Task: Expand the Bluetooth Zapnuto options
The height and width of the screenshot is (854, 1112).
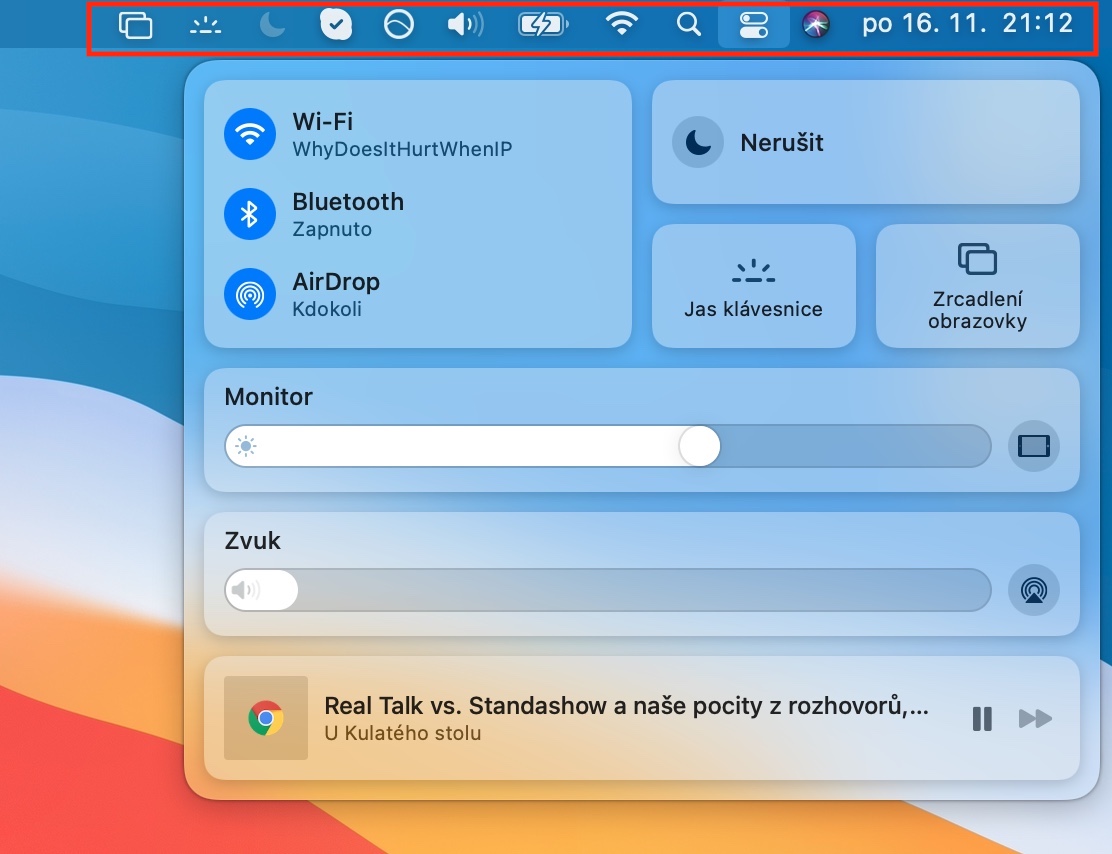Action: click(348, 215)
